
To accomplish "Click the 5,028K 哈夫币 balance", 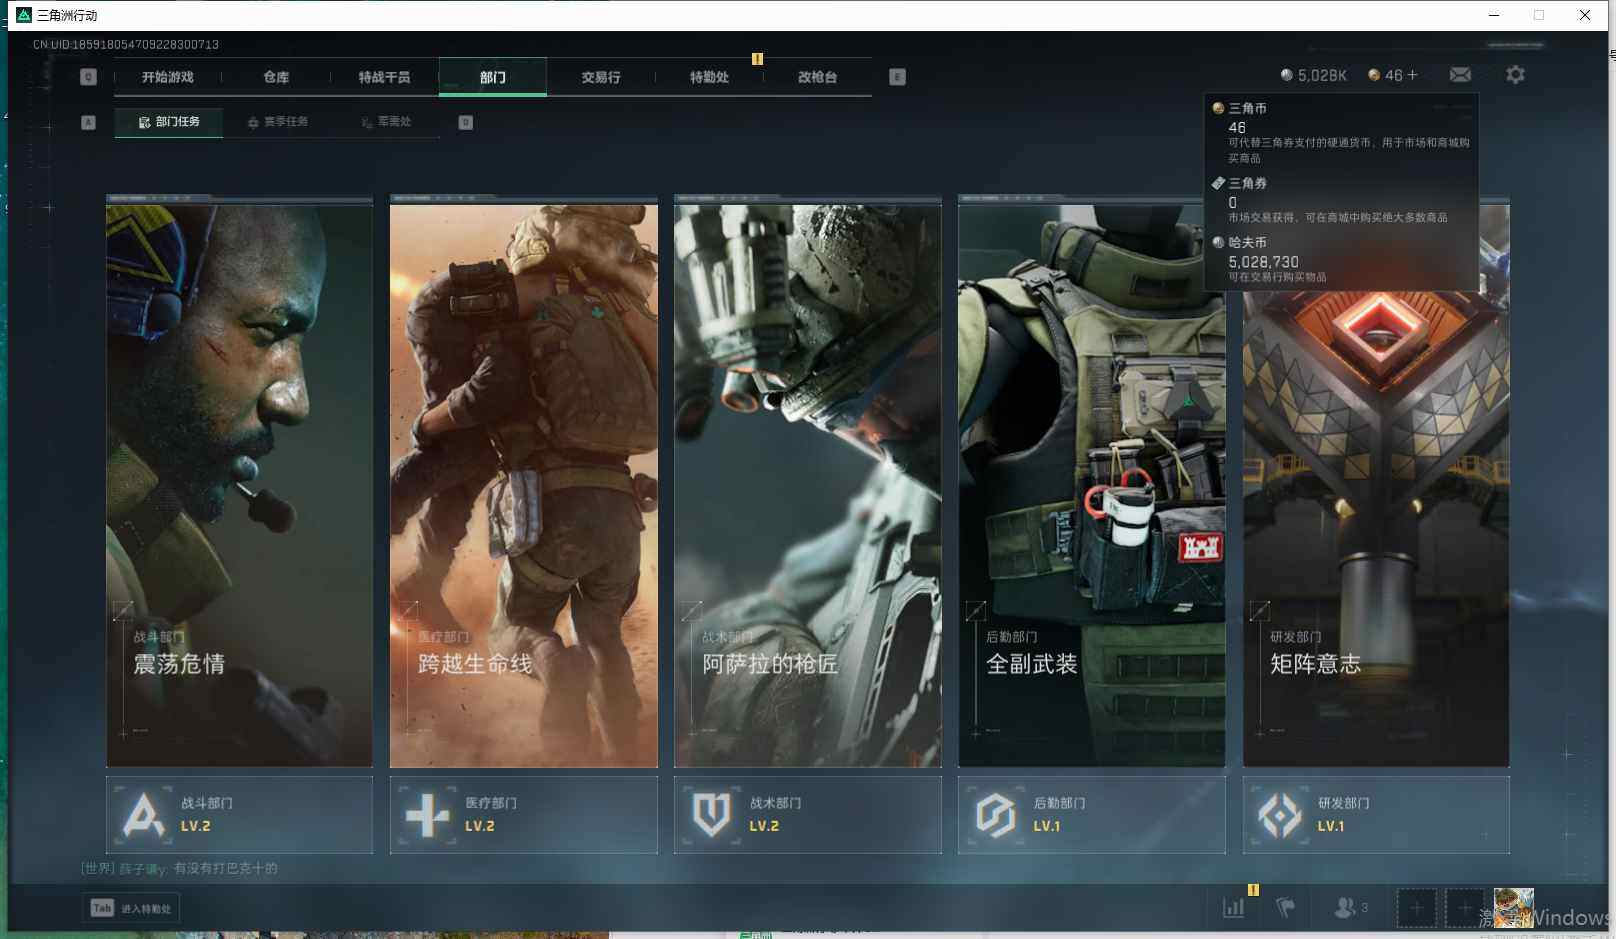I will [x=1314, y=75].
